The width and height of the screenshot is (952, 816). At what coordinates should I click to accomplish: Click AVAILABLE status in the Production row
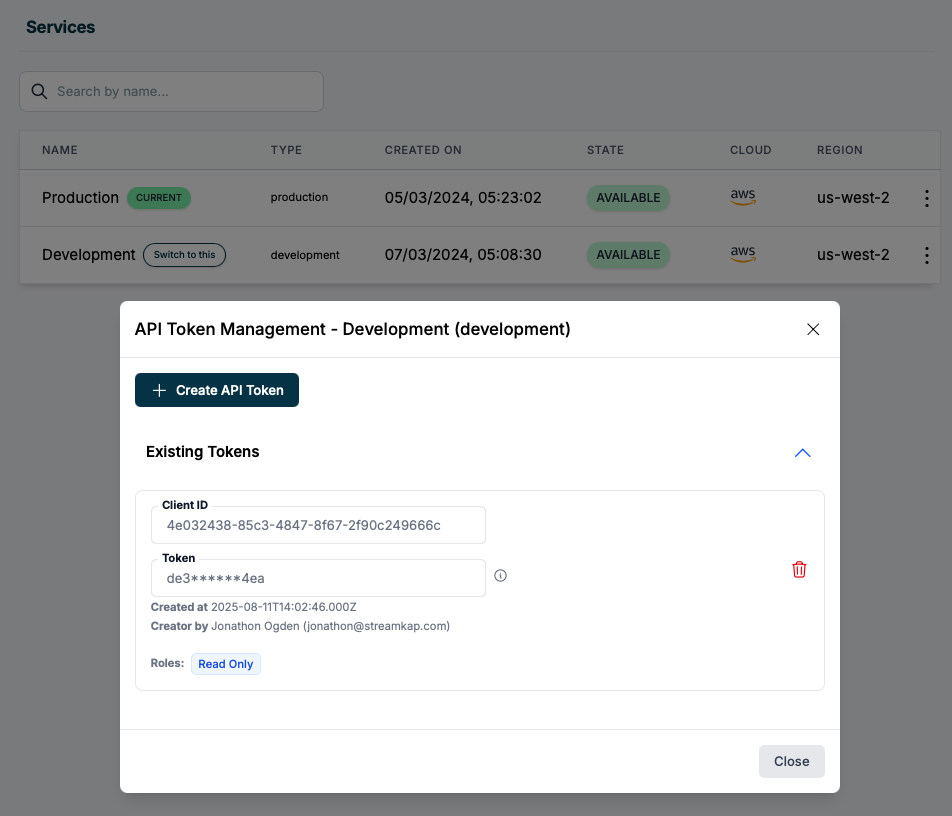click(x=628, y=198)
